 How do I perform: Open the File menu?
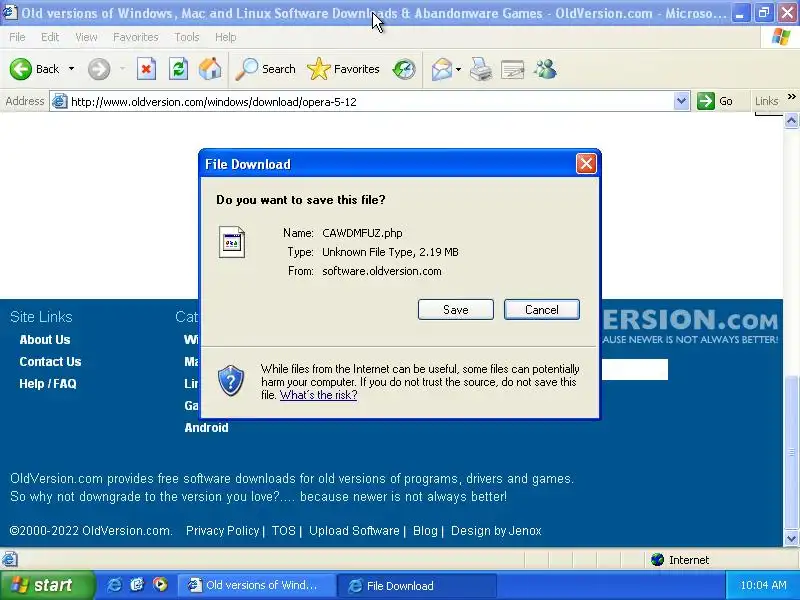(17, 37)
